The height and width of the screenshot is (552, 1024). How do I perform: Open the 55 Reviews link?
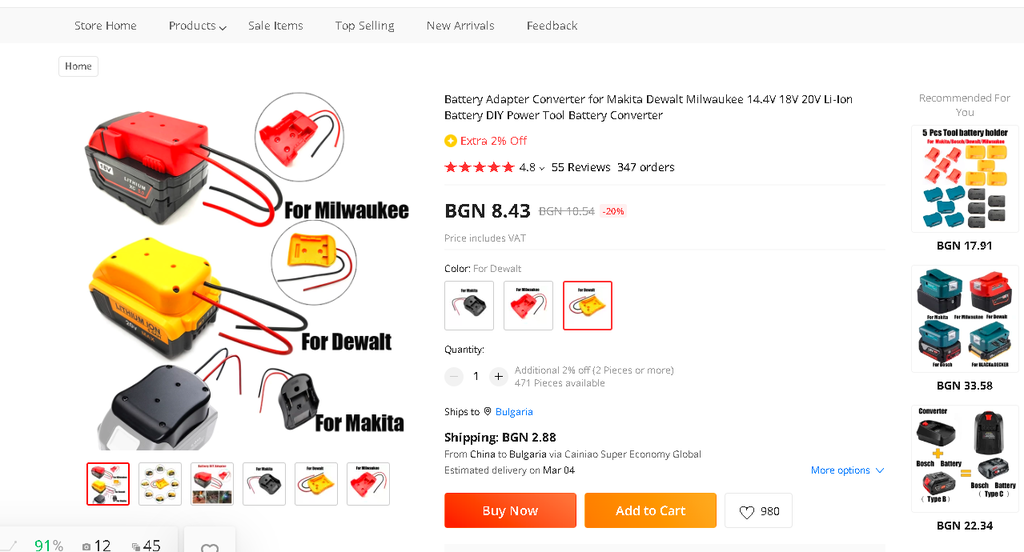coord(580,168)
